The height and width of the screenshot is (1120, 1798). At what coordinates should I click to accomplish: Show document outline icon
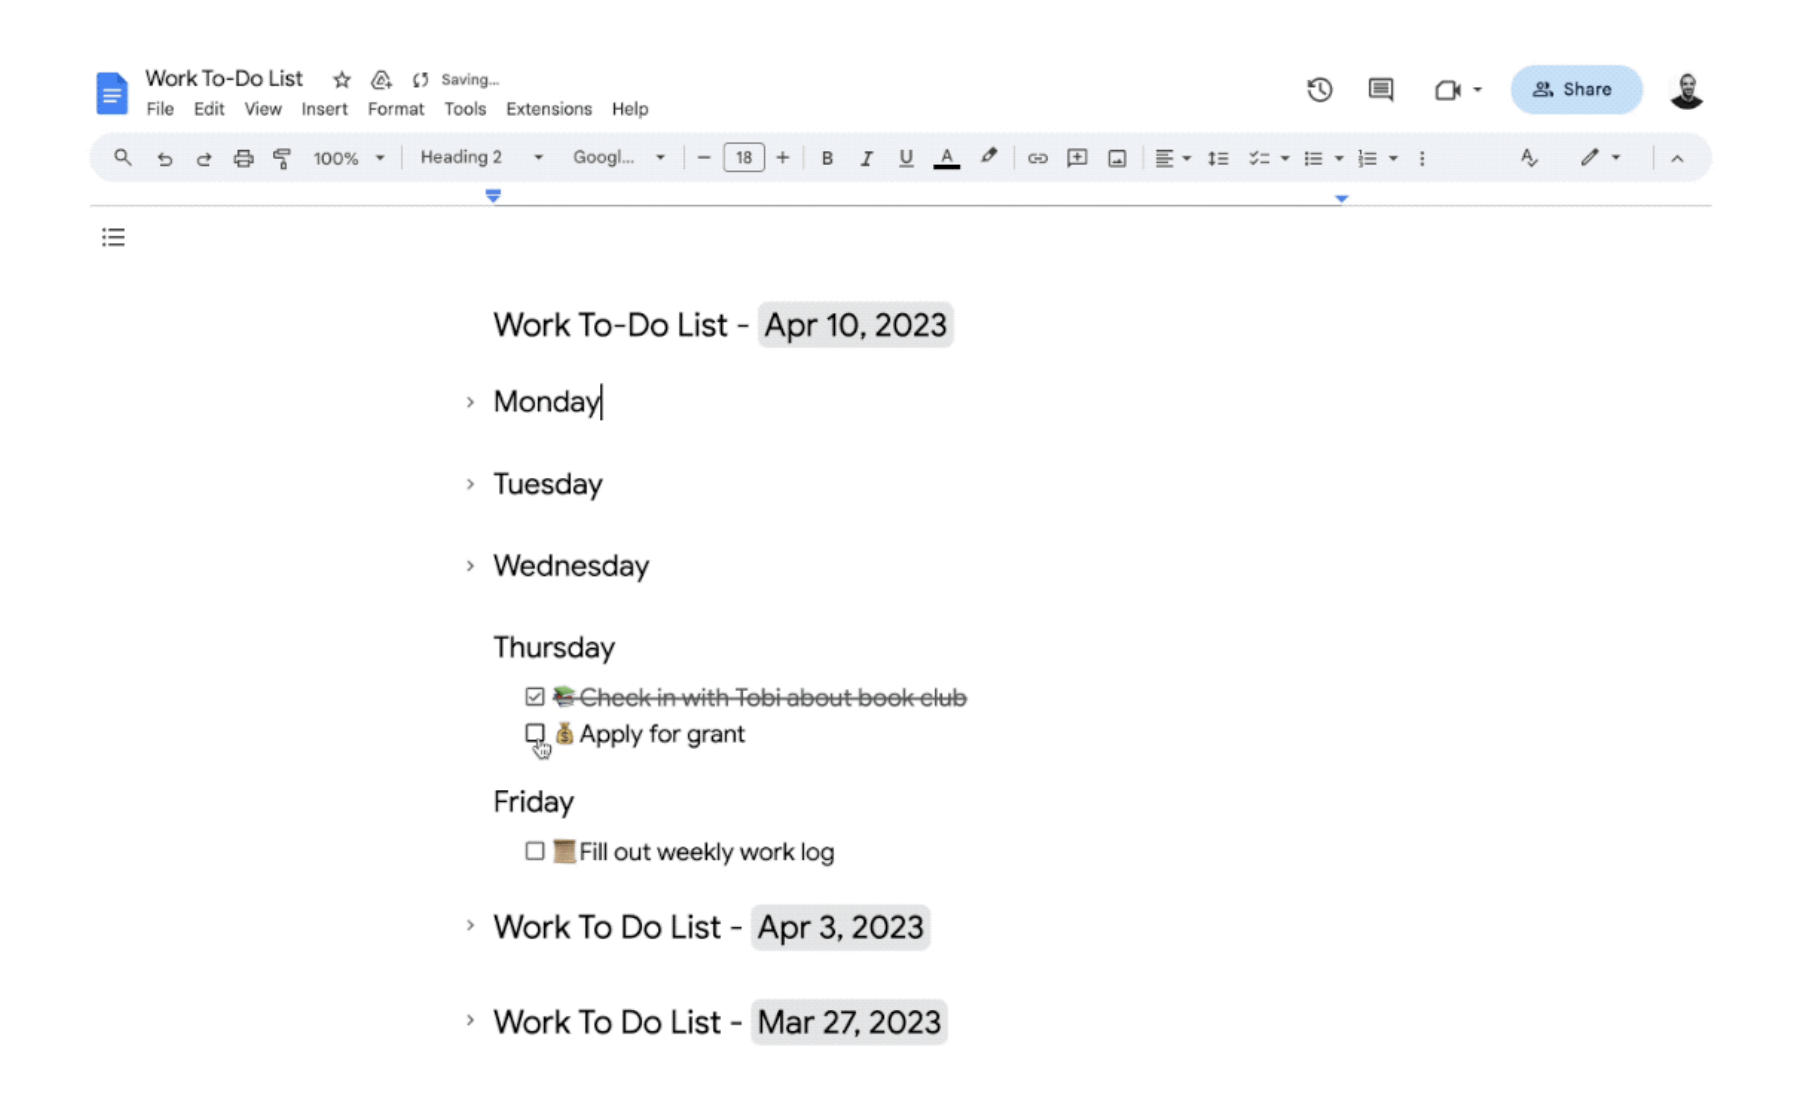[113, 237]
